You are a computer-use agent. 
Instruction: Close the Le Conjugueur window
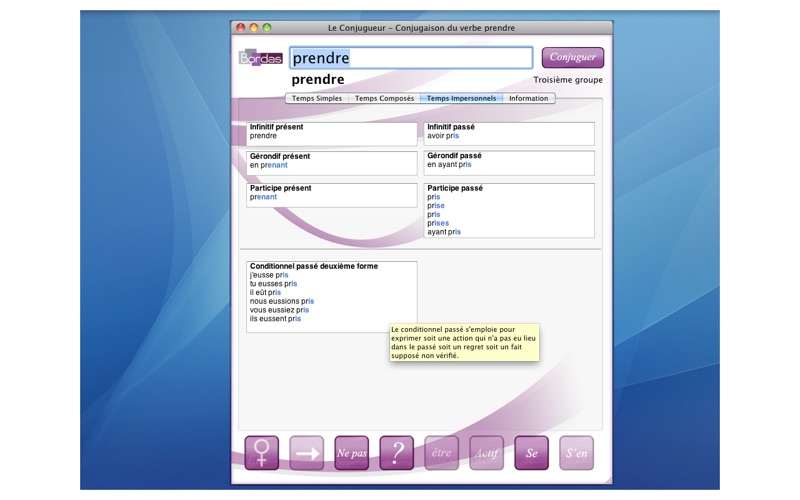tap(241, 28)
